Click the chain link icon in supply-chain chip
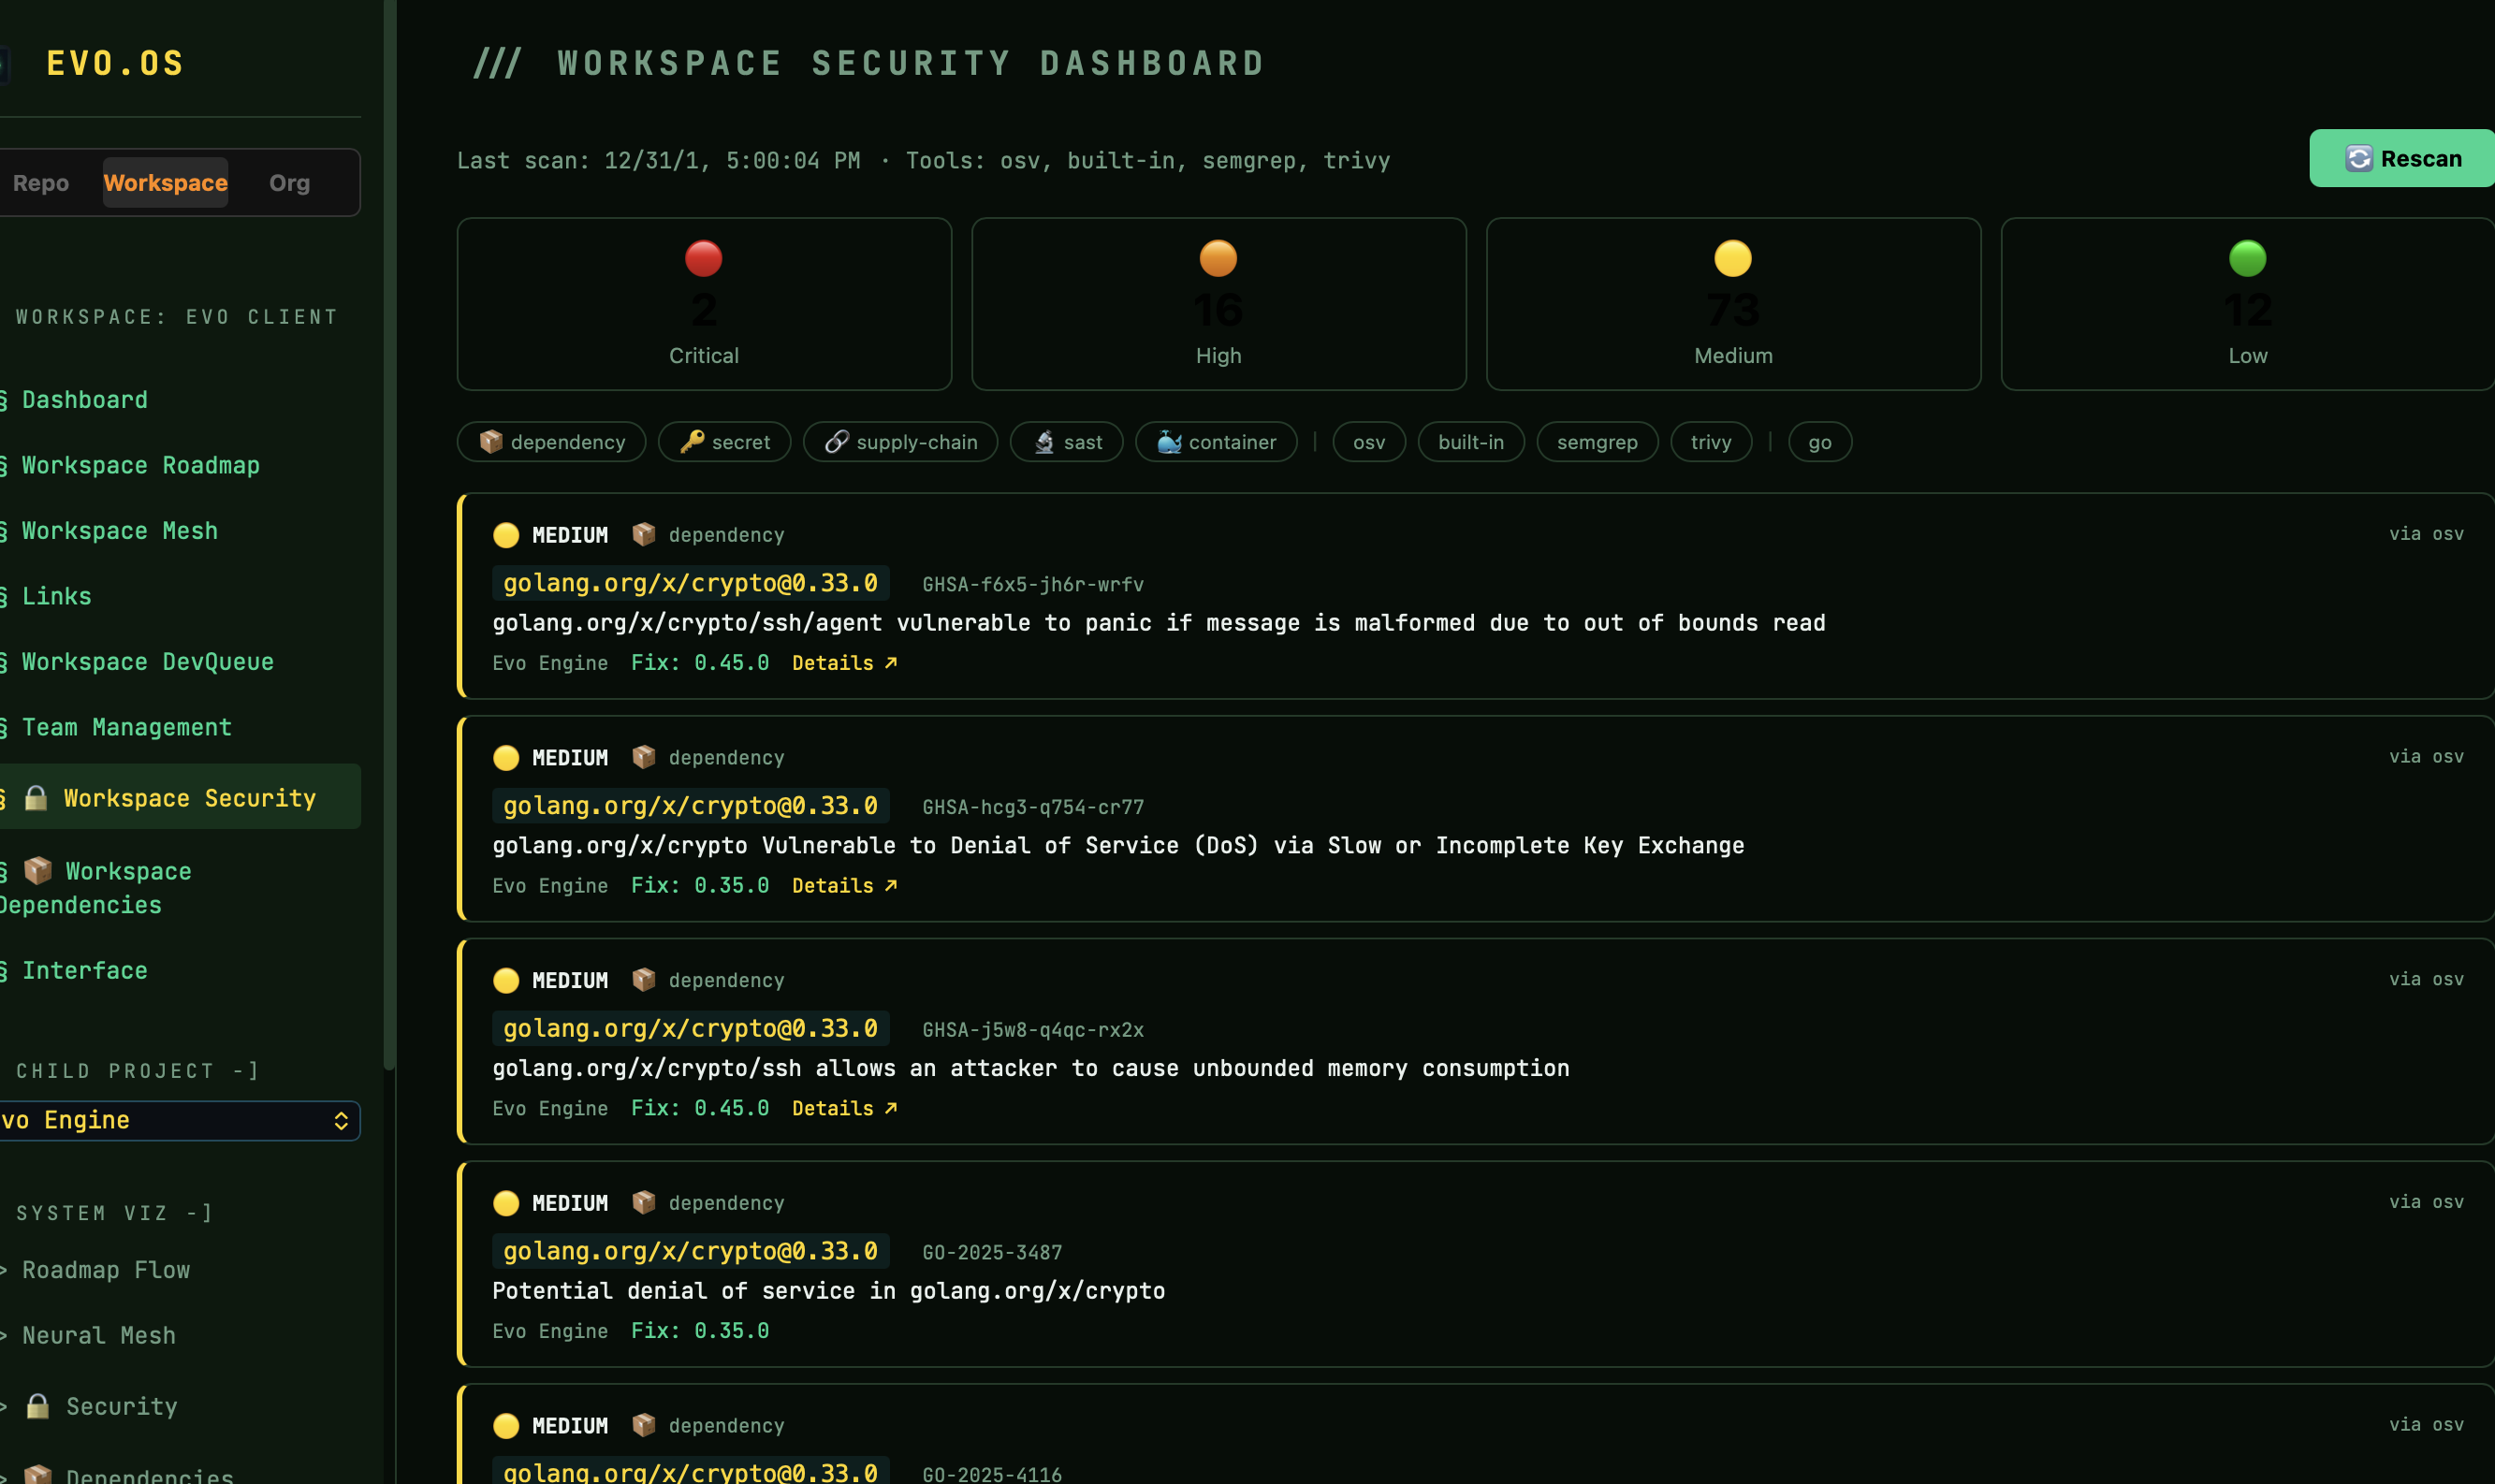This screenshot has height=1484, width=2495. pos(837,442)
